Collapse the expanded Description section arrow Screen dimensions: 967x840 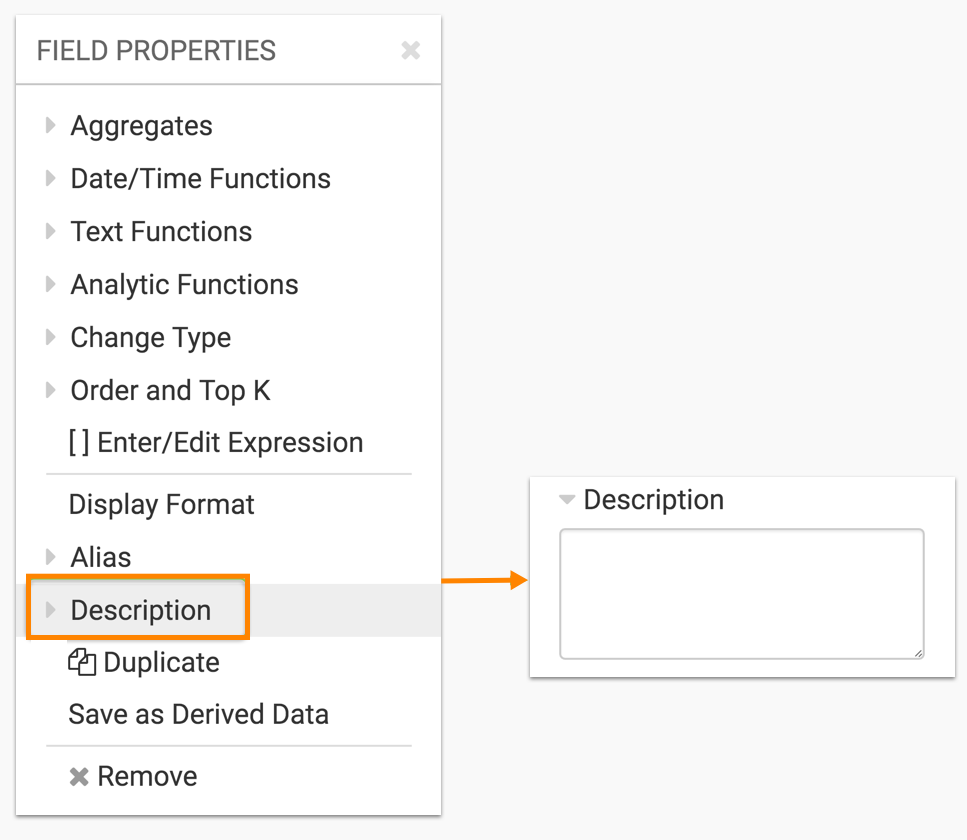click(x=567, y=500)
